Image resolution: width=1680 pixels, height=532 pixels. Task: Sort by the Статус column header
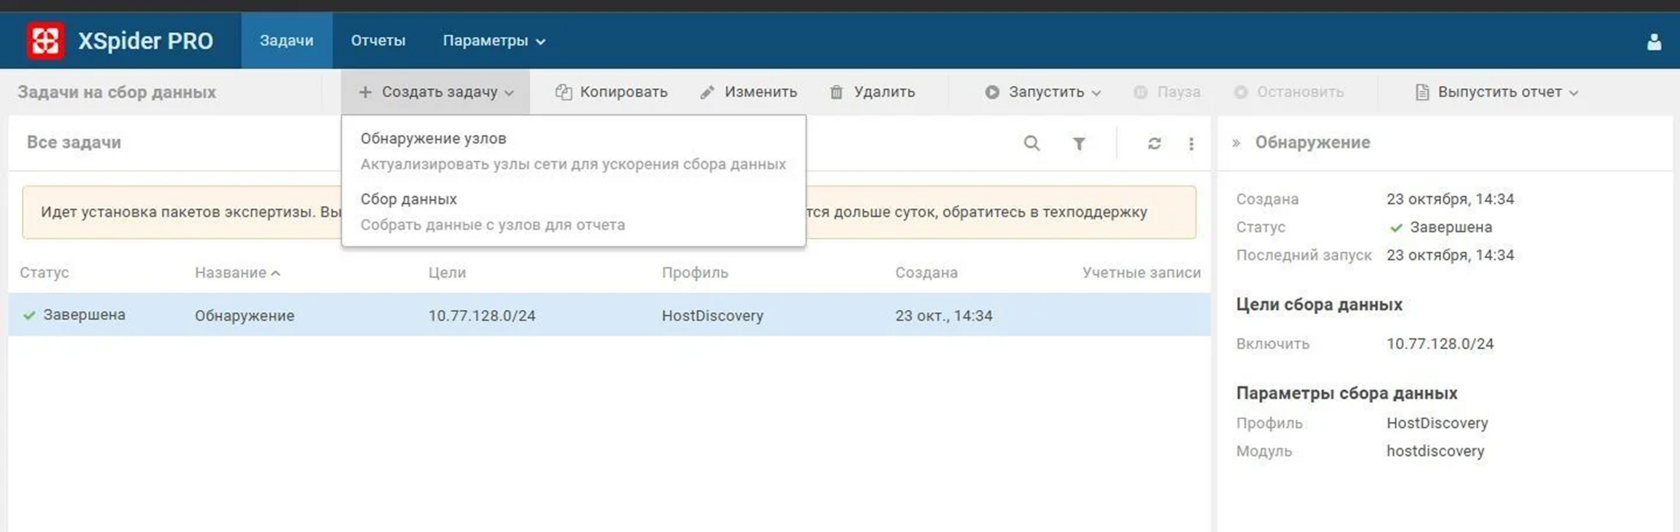(x=44, y=272)
